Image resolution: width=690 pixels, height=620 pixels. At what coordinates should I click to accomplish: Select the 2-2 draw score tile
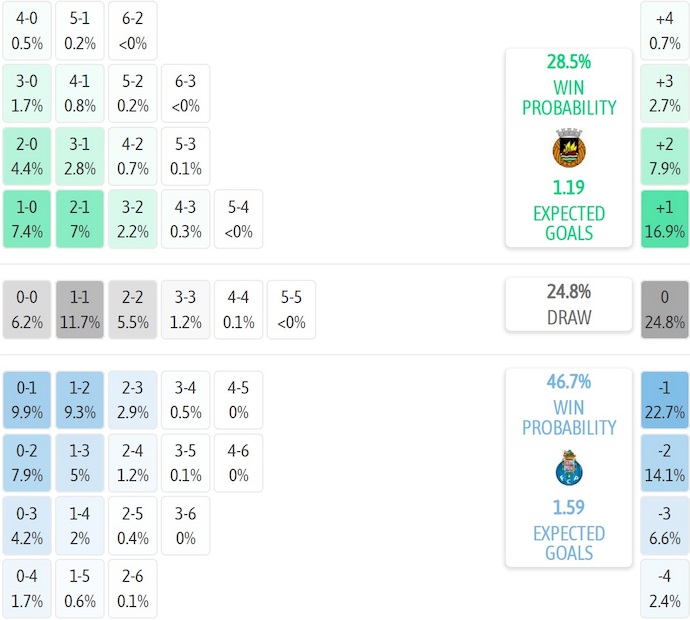tap(133, 310)
